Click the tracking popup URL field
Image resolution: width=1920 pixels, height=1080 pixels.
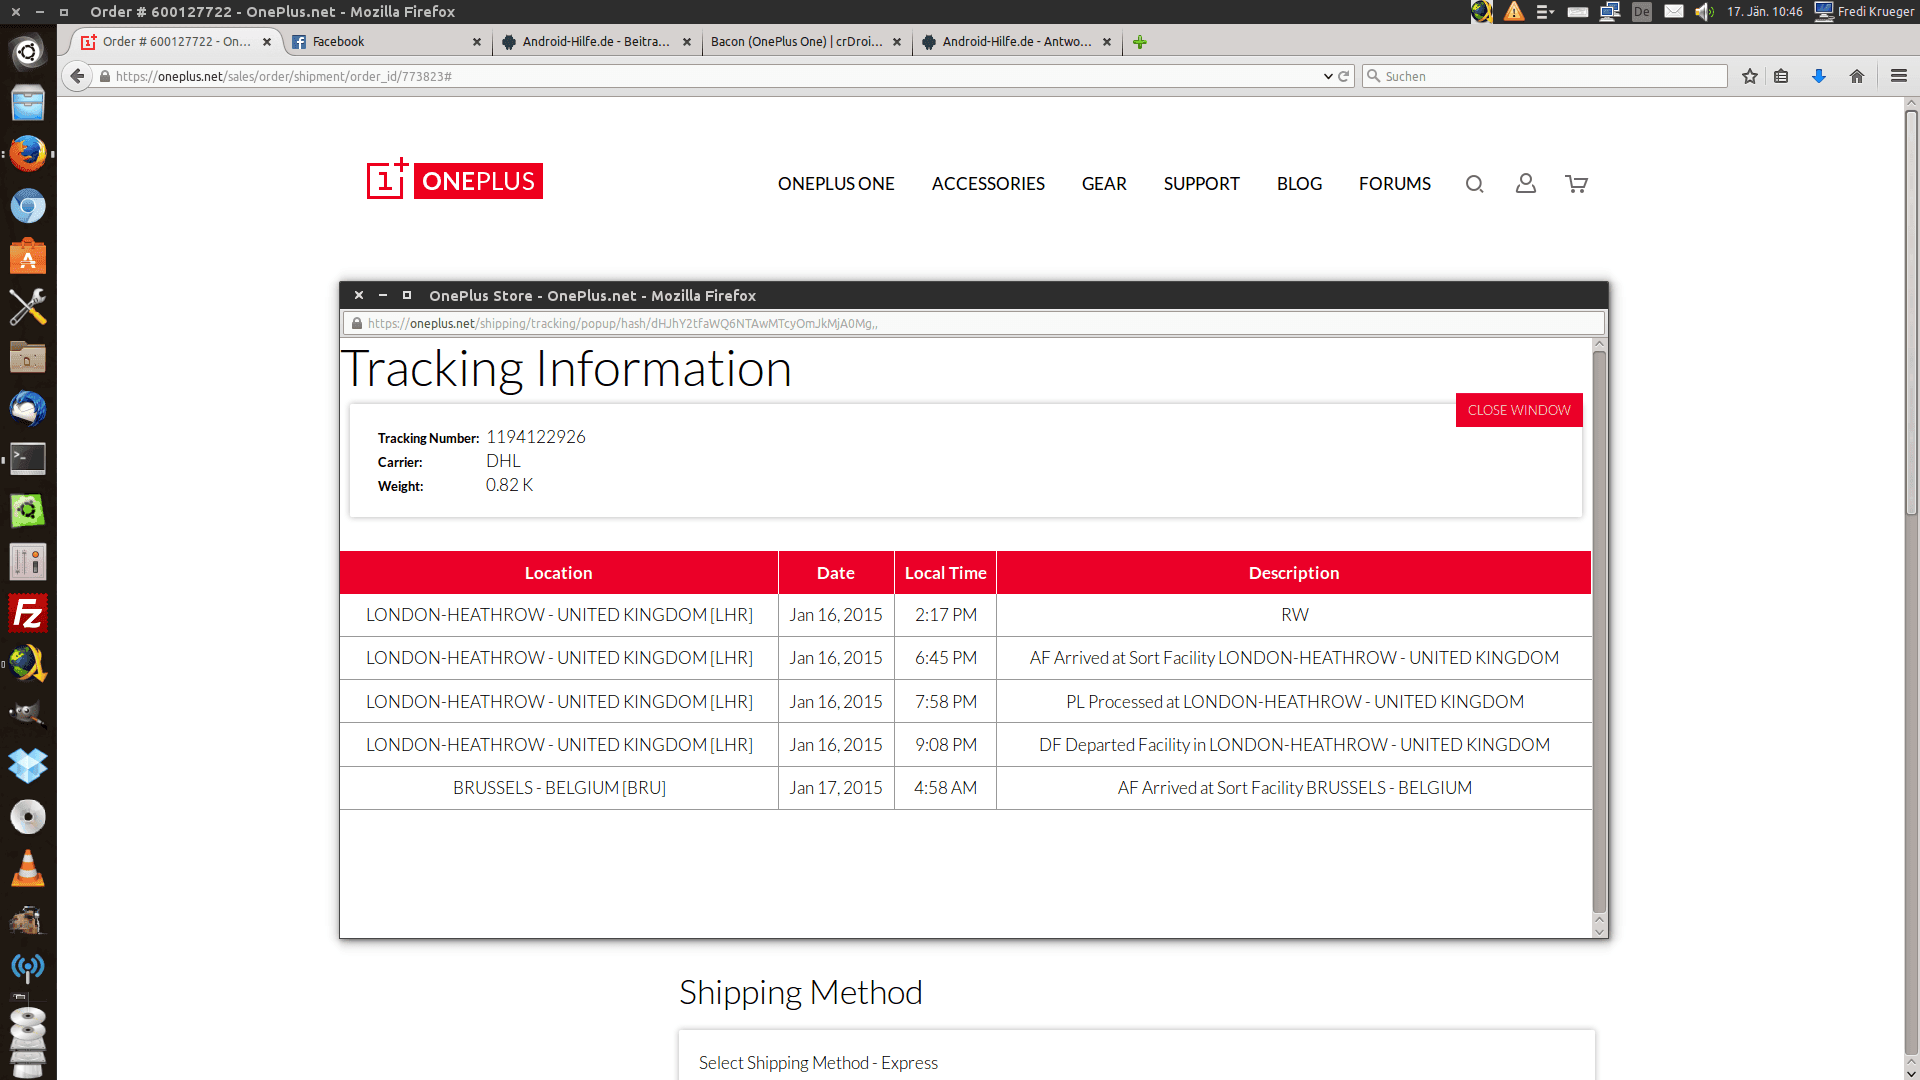tap(974, 323)
